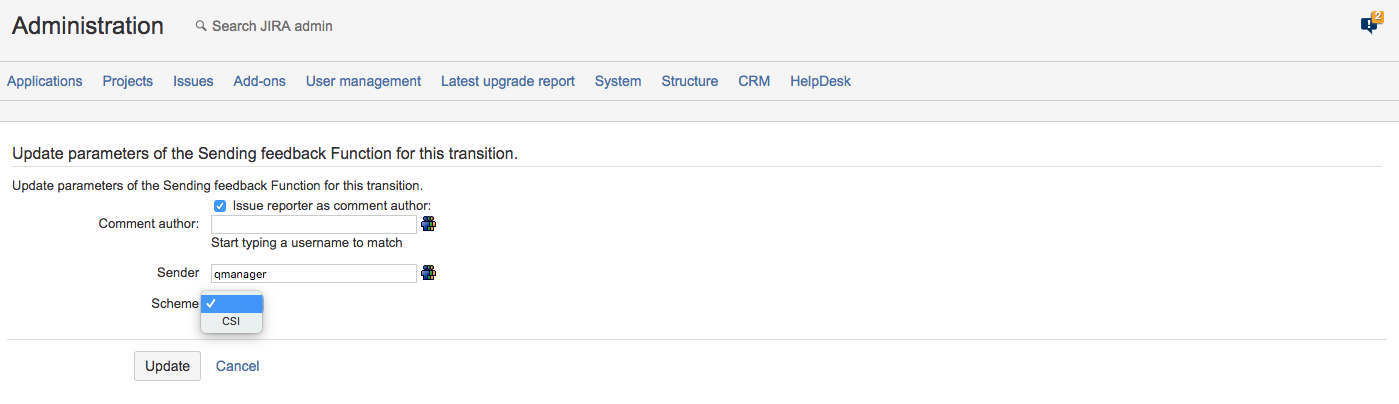
Task: Focus the Comment author input field
Action: 313,224
